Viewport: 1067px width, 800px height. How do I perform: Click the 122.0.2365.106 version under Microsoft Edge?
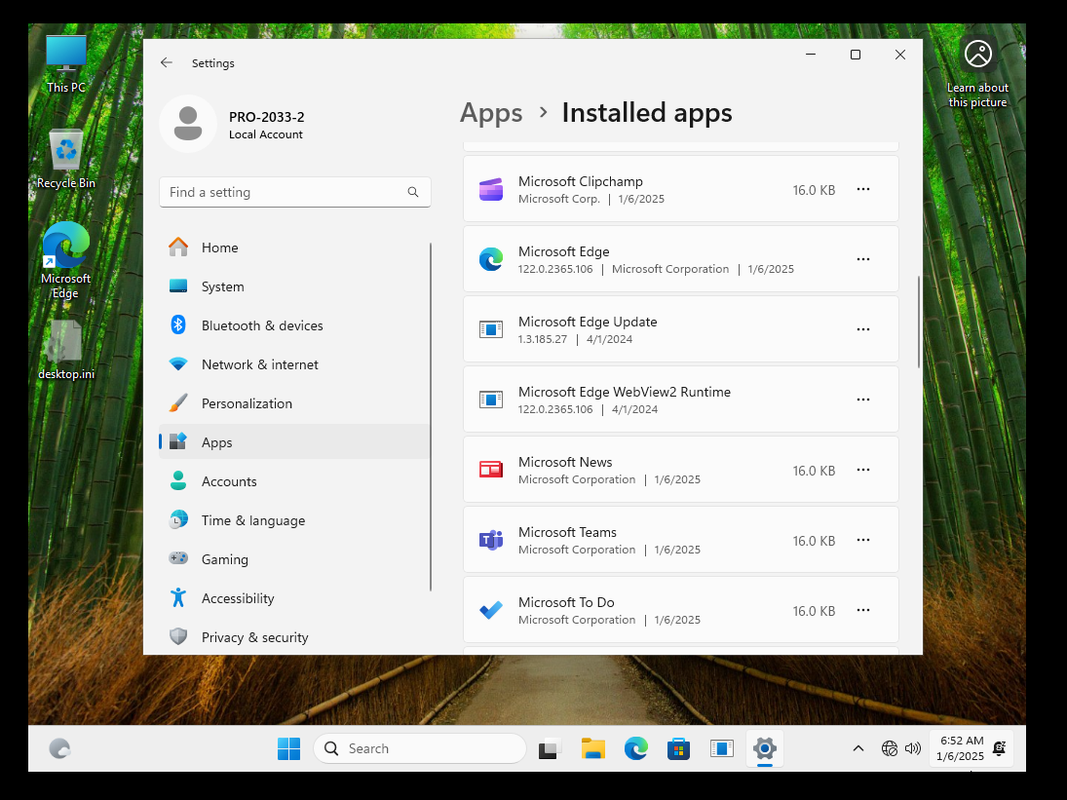(x=555, y=269)
